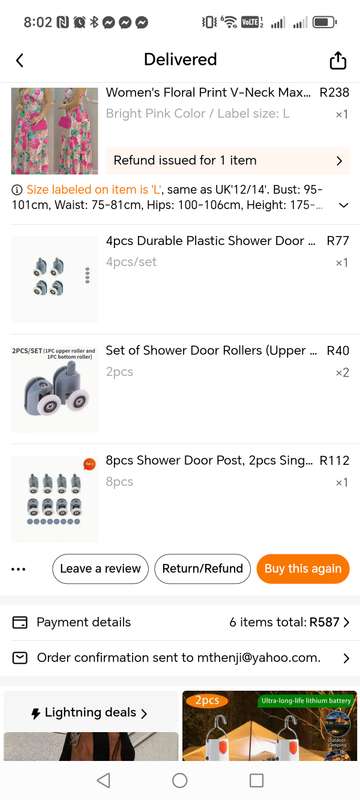Tap the orange Buy this again button
This screenshot has height=800, width=360.
pos(303,569)
